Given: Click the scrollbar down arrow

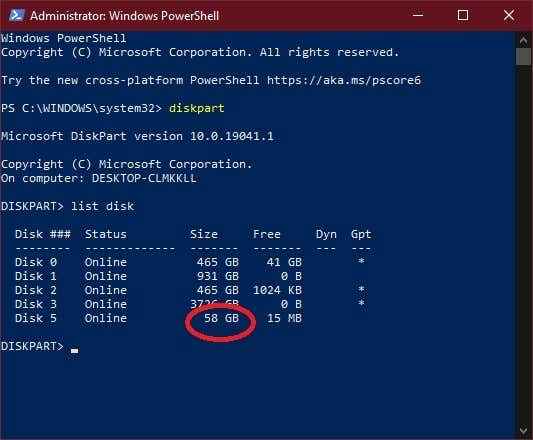Looking at the screenshot, I should (523, 430).
